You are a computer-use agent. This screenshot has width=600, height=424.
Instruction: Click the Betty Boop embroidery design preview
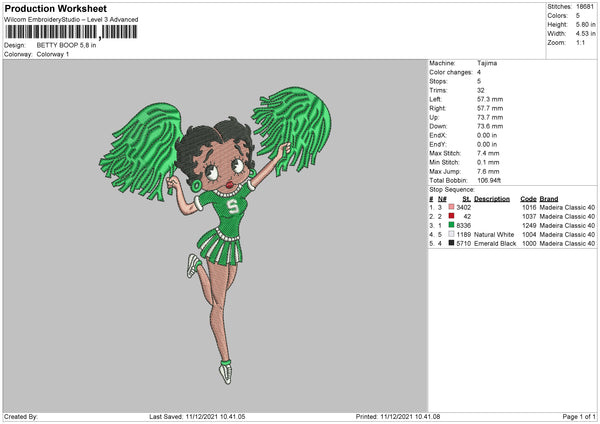(x=215, y=235)
